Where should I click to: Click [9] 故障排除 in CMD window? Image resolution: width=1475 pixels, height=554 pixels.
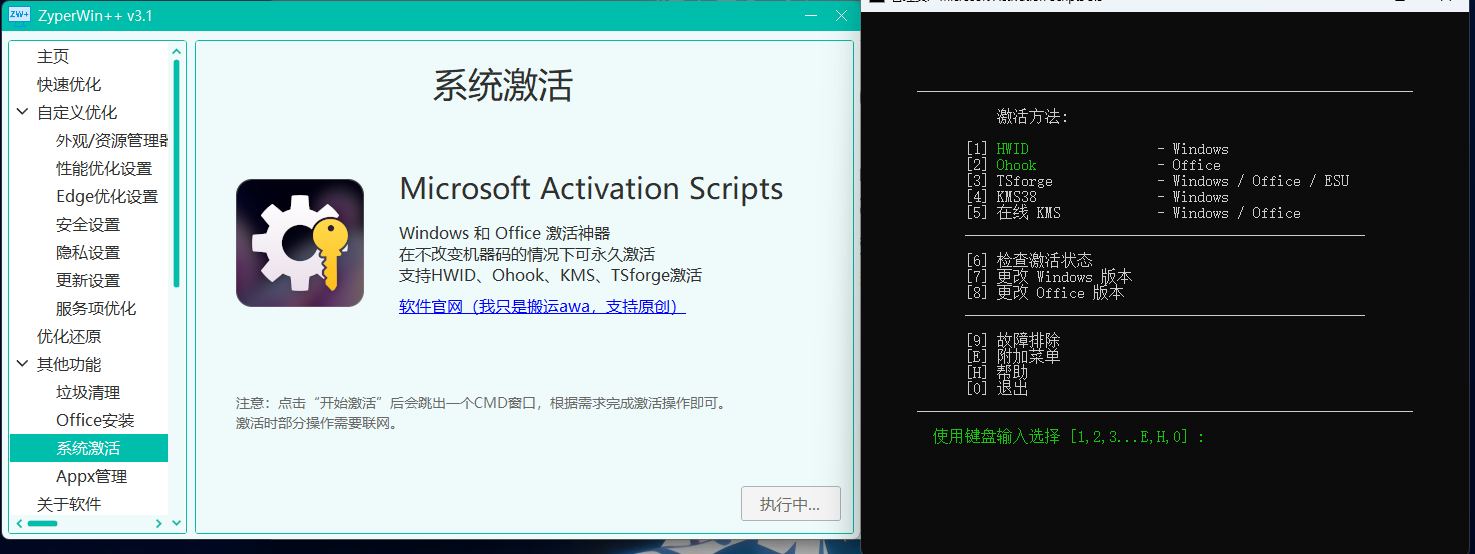[x=1013, y=340]
